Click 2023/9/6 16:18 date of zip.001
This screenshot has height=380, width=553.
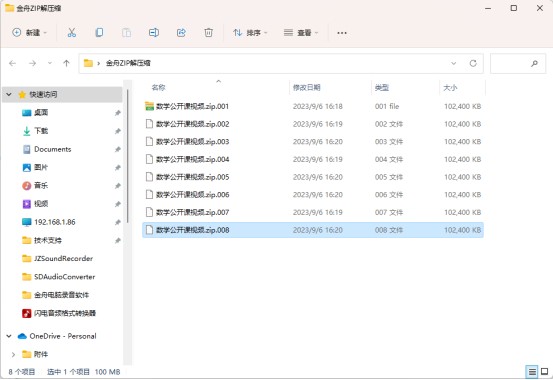click(x=317, y=106)
